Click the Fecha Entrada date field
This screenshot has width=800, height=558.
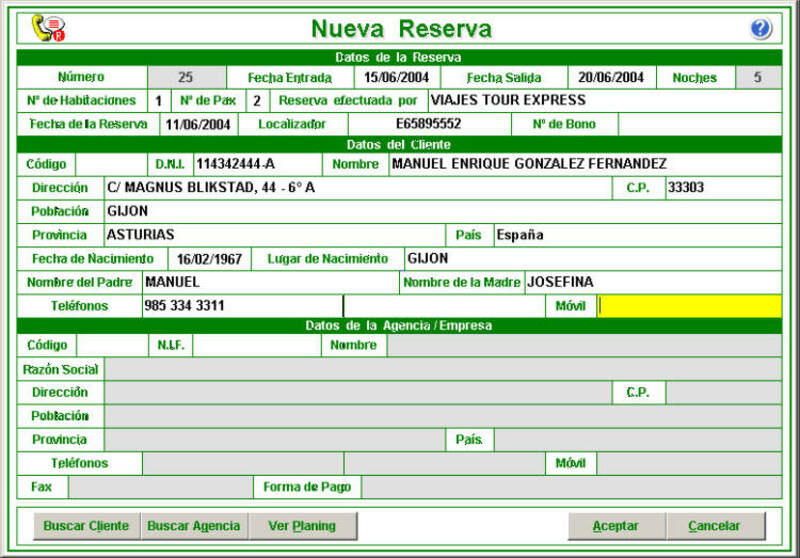point(396,77)
